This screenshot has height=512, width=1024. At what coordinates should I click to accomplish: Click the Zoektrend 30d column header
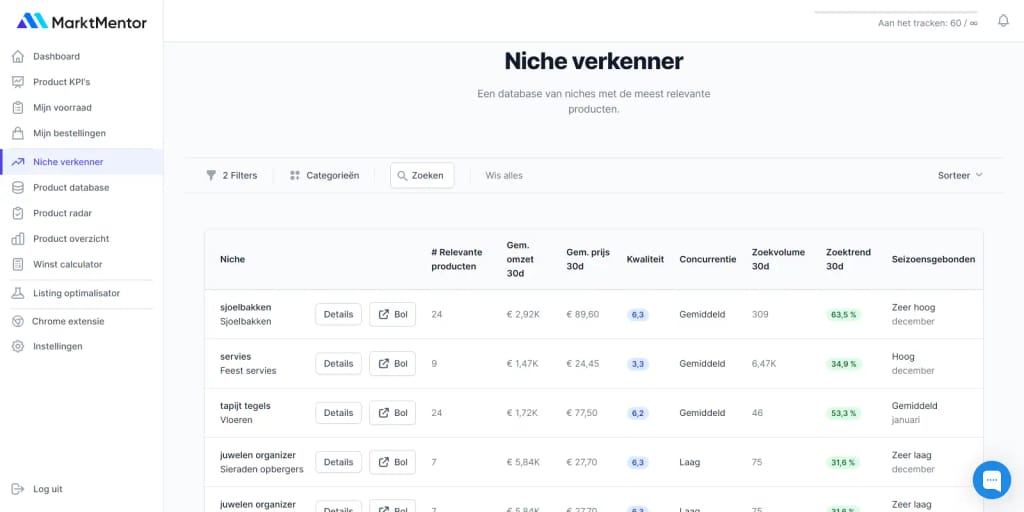point(848,259)
